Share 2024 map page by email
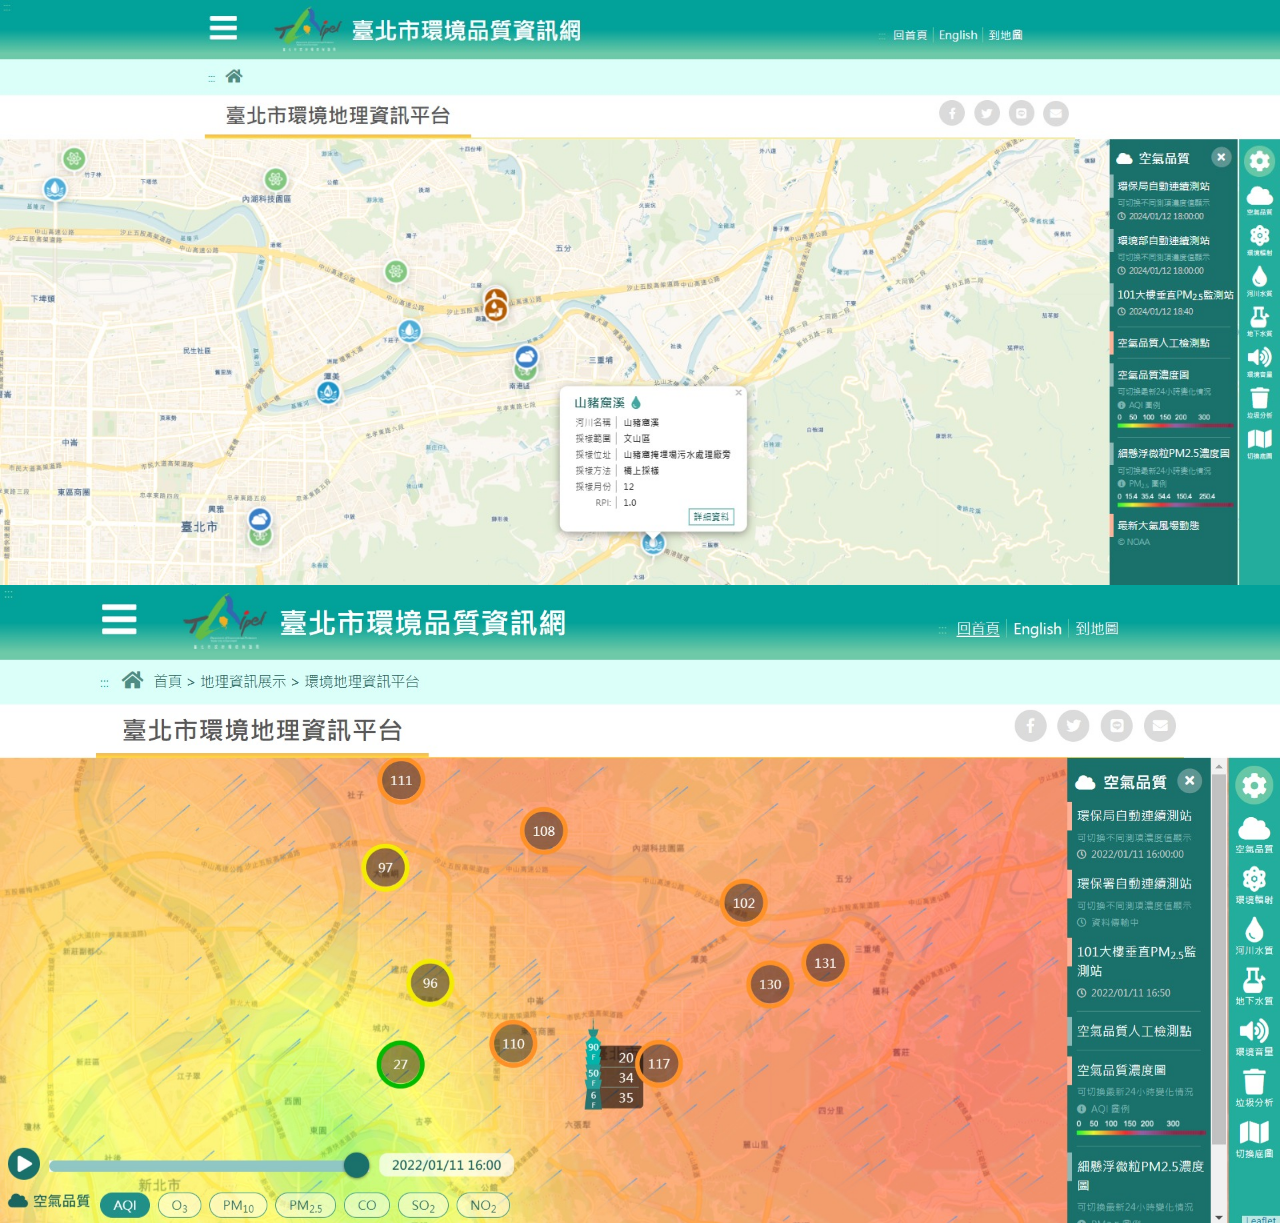1280x1223 pixels. [1056, 113]
